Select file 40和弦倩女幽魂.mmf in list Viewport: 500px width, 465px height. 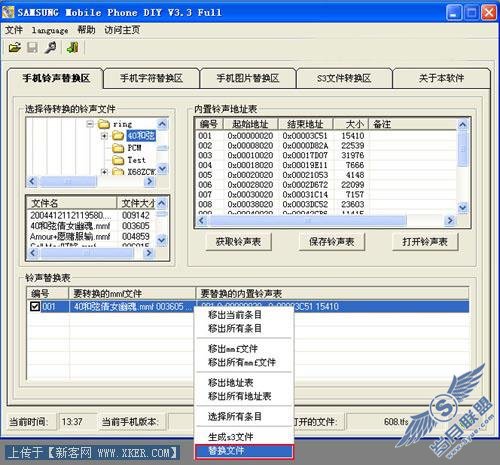[x=90, y=226]
